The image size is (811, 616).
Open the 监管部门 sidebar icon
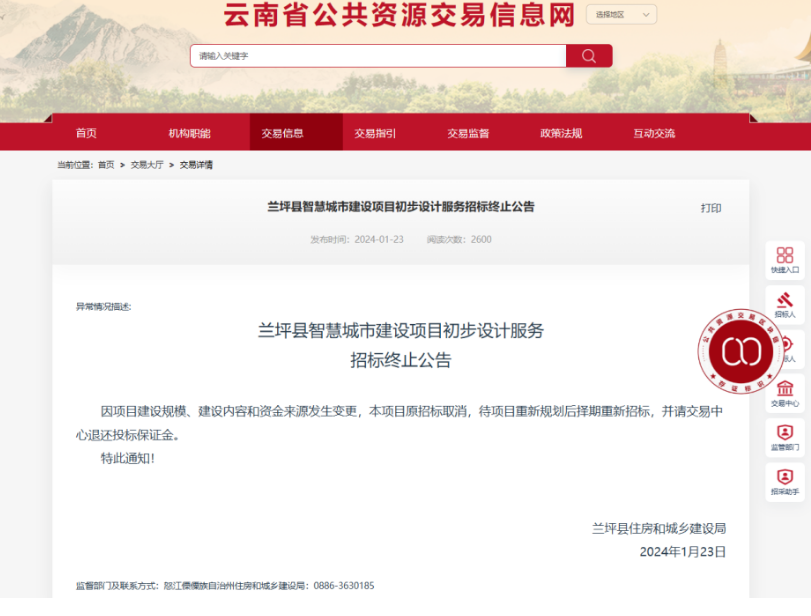(x=785, y=436)
